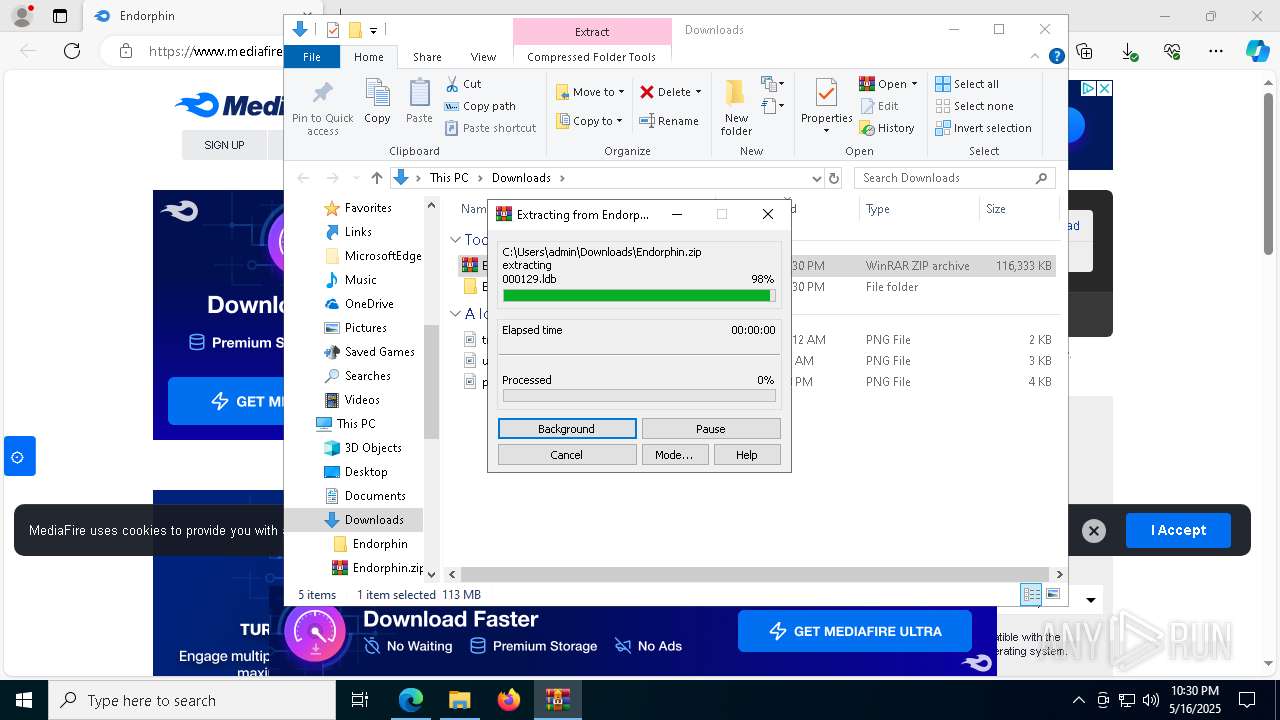The width and height of the screenshot is (1280, 720).
Task: Sort by the Type column header
Action: tap(918, 209)
